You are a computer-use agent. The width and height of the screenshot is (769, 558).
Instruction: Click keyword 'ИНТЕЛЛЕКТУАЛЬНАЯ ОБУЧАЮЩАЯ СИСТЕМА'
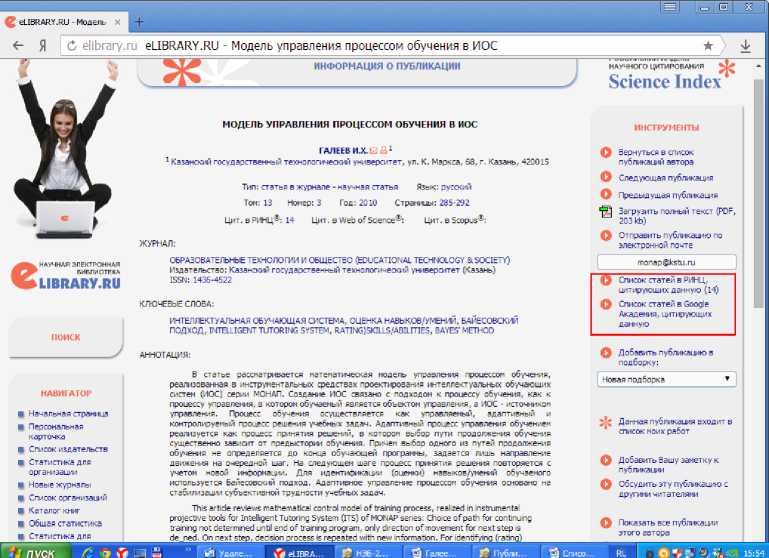coord(257,321)
